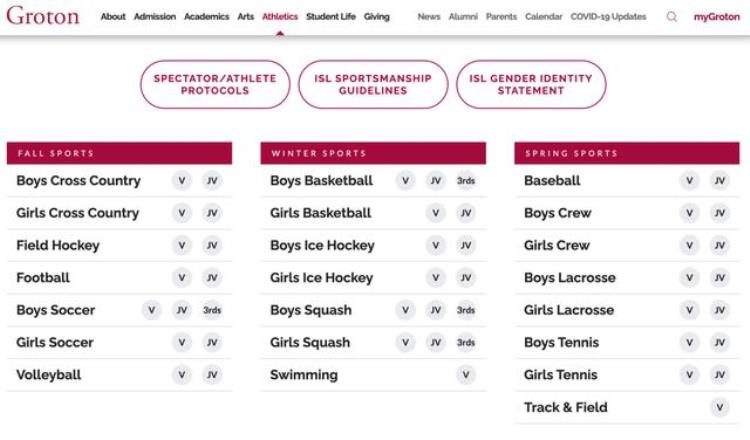The height and width of the screenshot is (440, 750).
Task: Open ISL Sportsmanship Guidelines button
Action: click(373, 84)
